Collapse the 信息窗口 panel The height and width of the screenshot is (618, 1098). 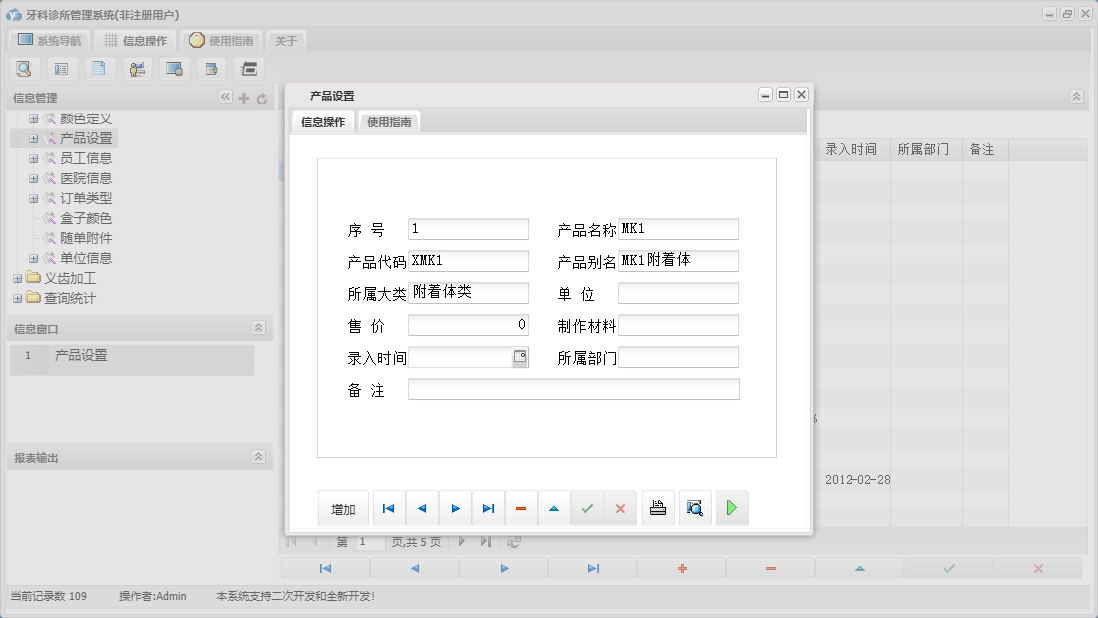pos(258,328)
